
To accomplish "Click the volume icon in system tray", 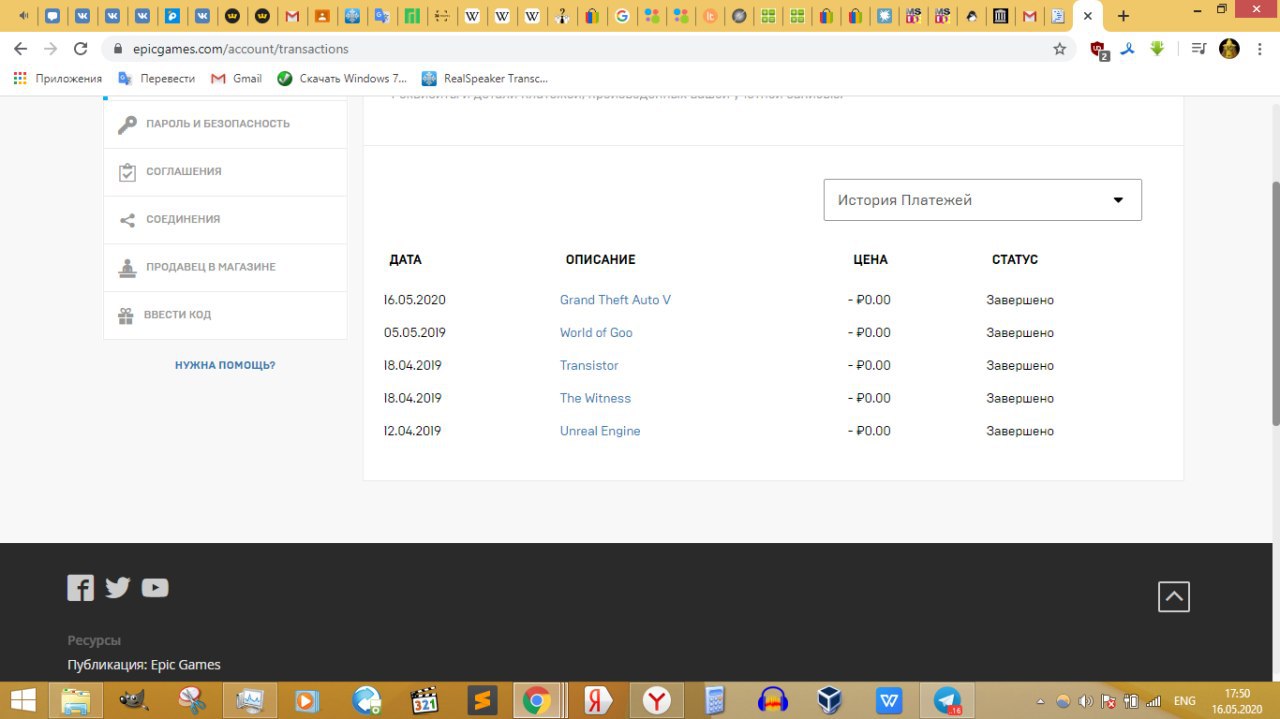I will [x=1085, y=701].
